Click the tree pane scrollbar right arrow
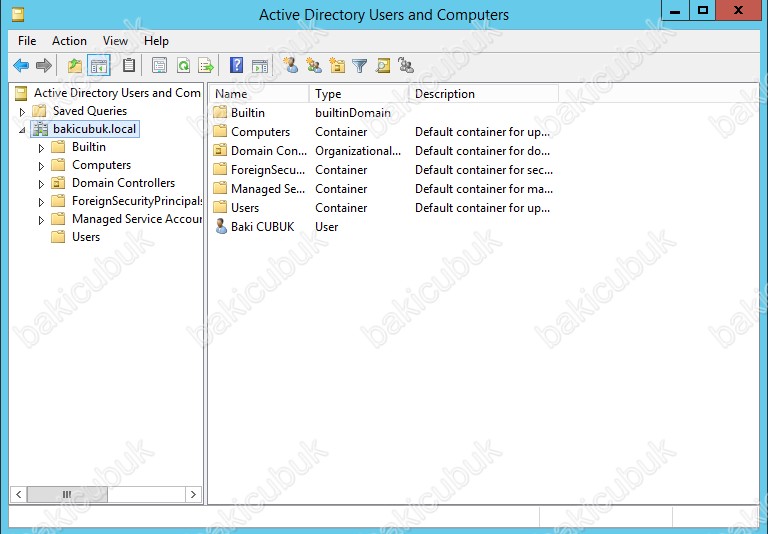The width and height of the screenshot is (768, 534). click(x=193, y=494)
